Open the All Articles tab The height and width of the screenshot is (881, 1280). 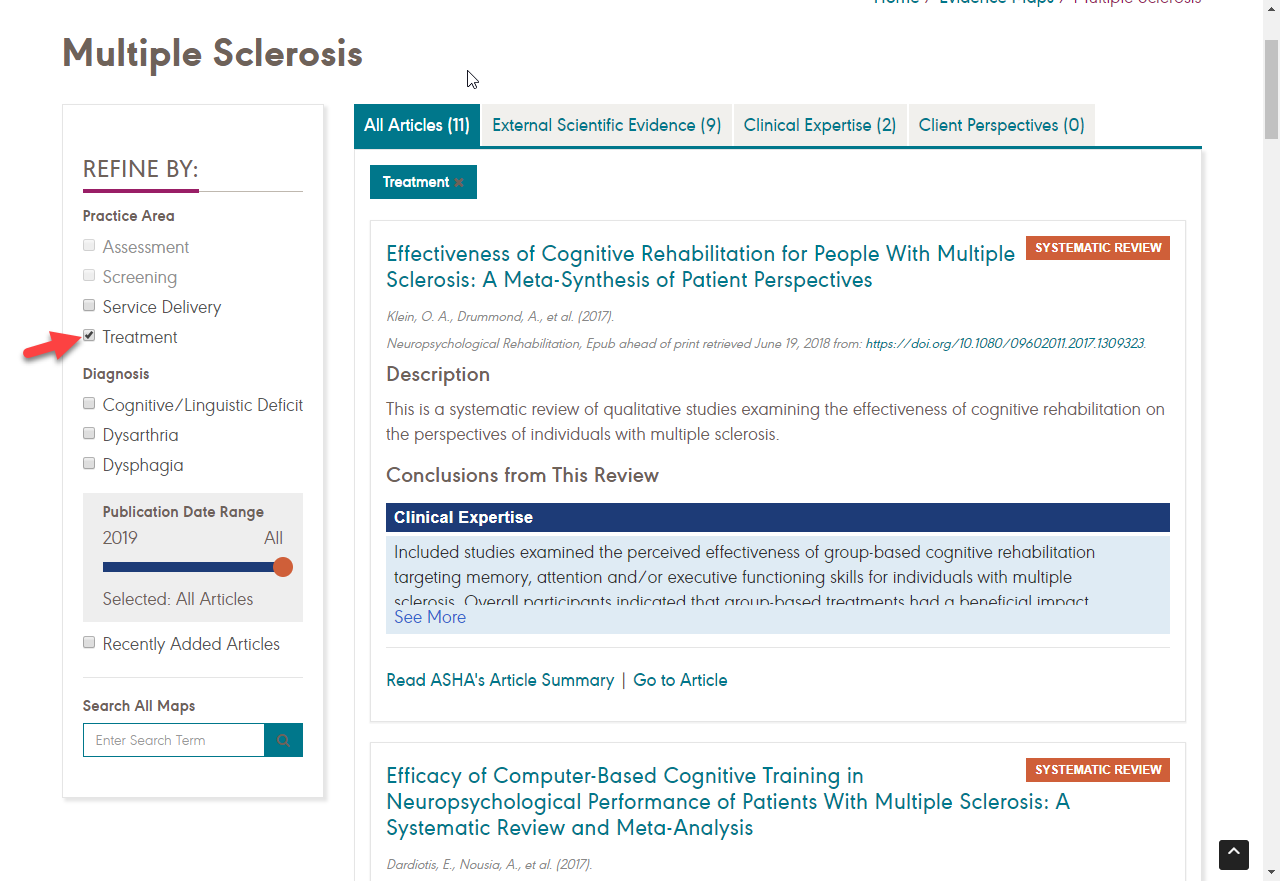point(416,125)
